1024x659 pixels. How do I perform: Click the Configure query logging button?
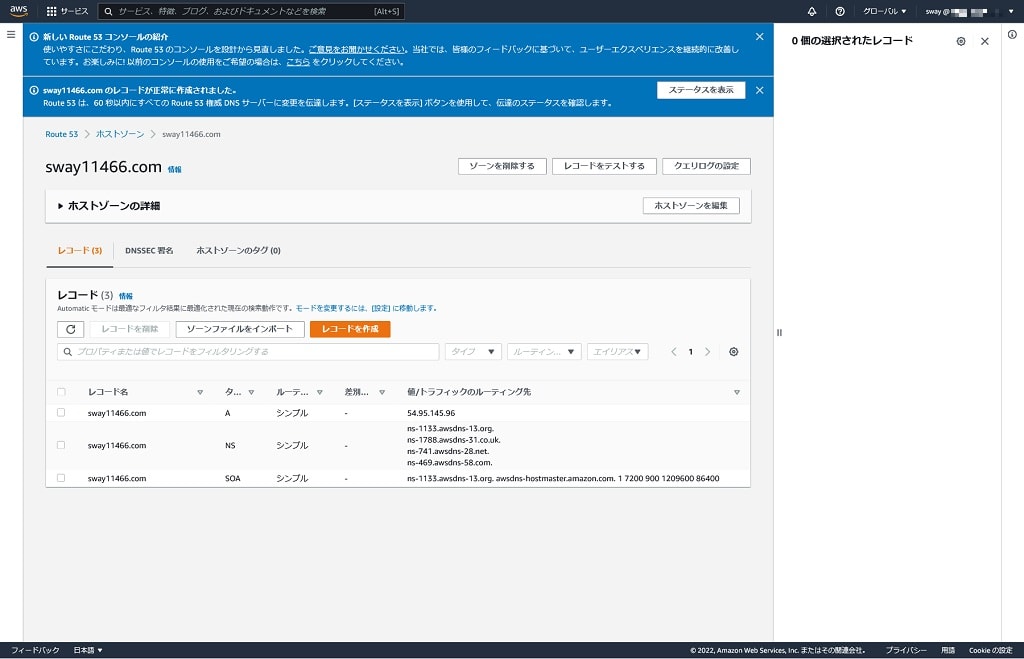coord(706,166)
